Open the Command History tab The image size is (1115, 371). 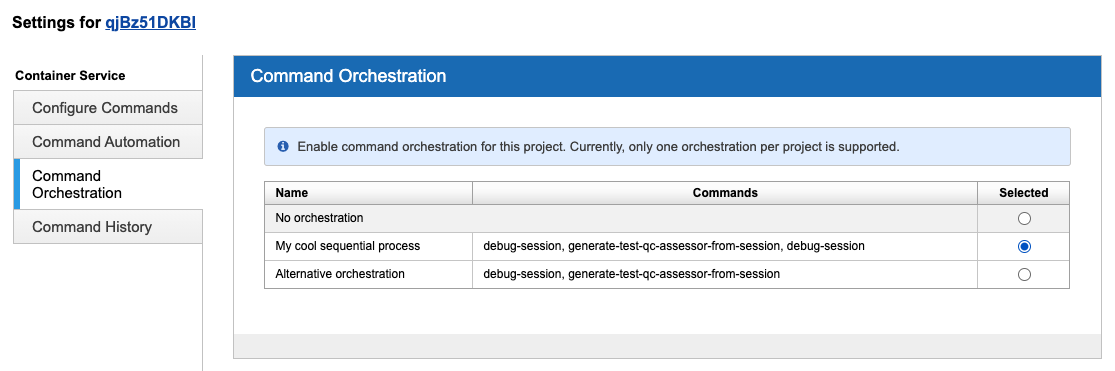coord(108,227)
